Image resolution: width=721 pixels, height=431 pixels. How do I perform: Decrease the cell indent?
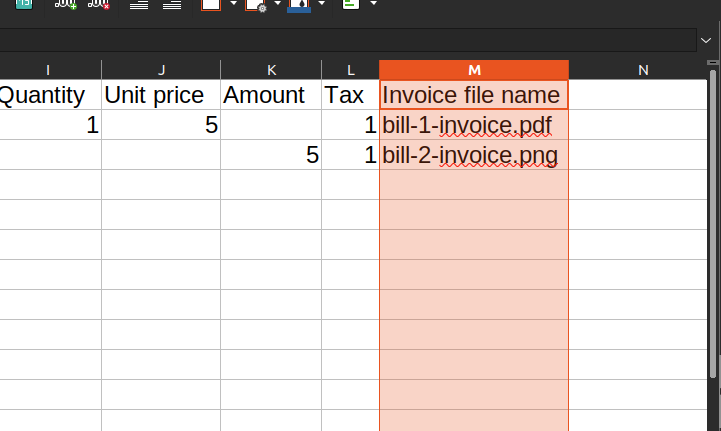pos(172,4)
